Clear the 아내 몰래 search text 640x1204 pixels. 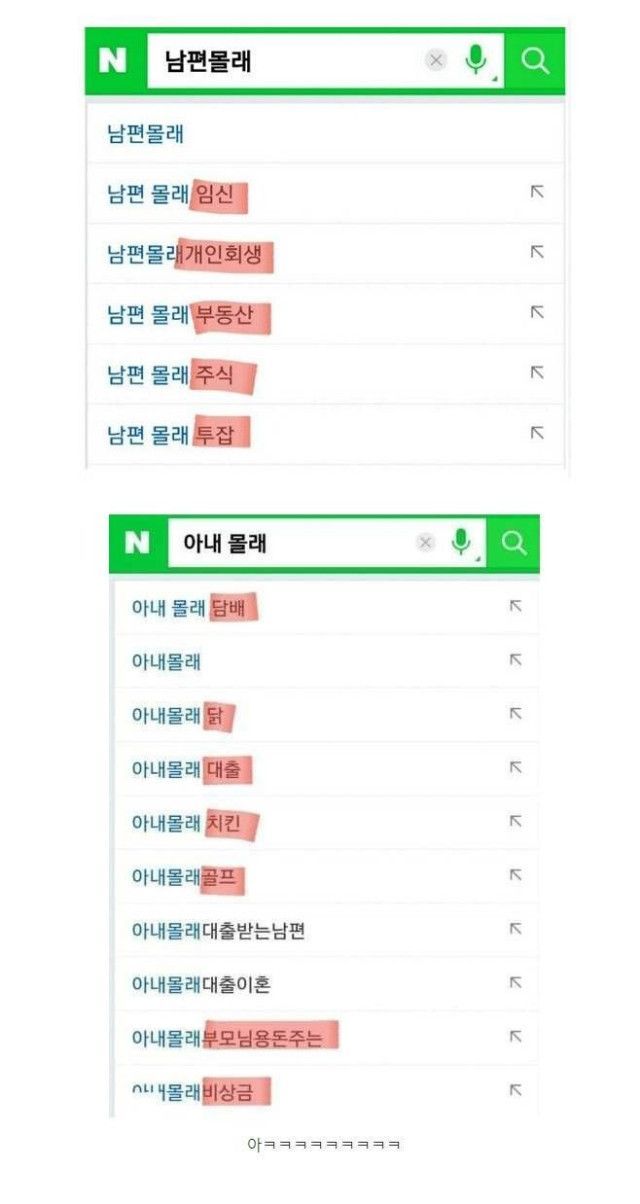[426, 543]
